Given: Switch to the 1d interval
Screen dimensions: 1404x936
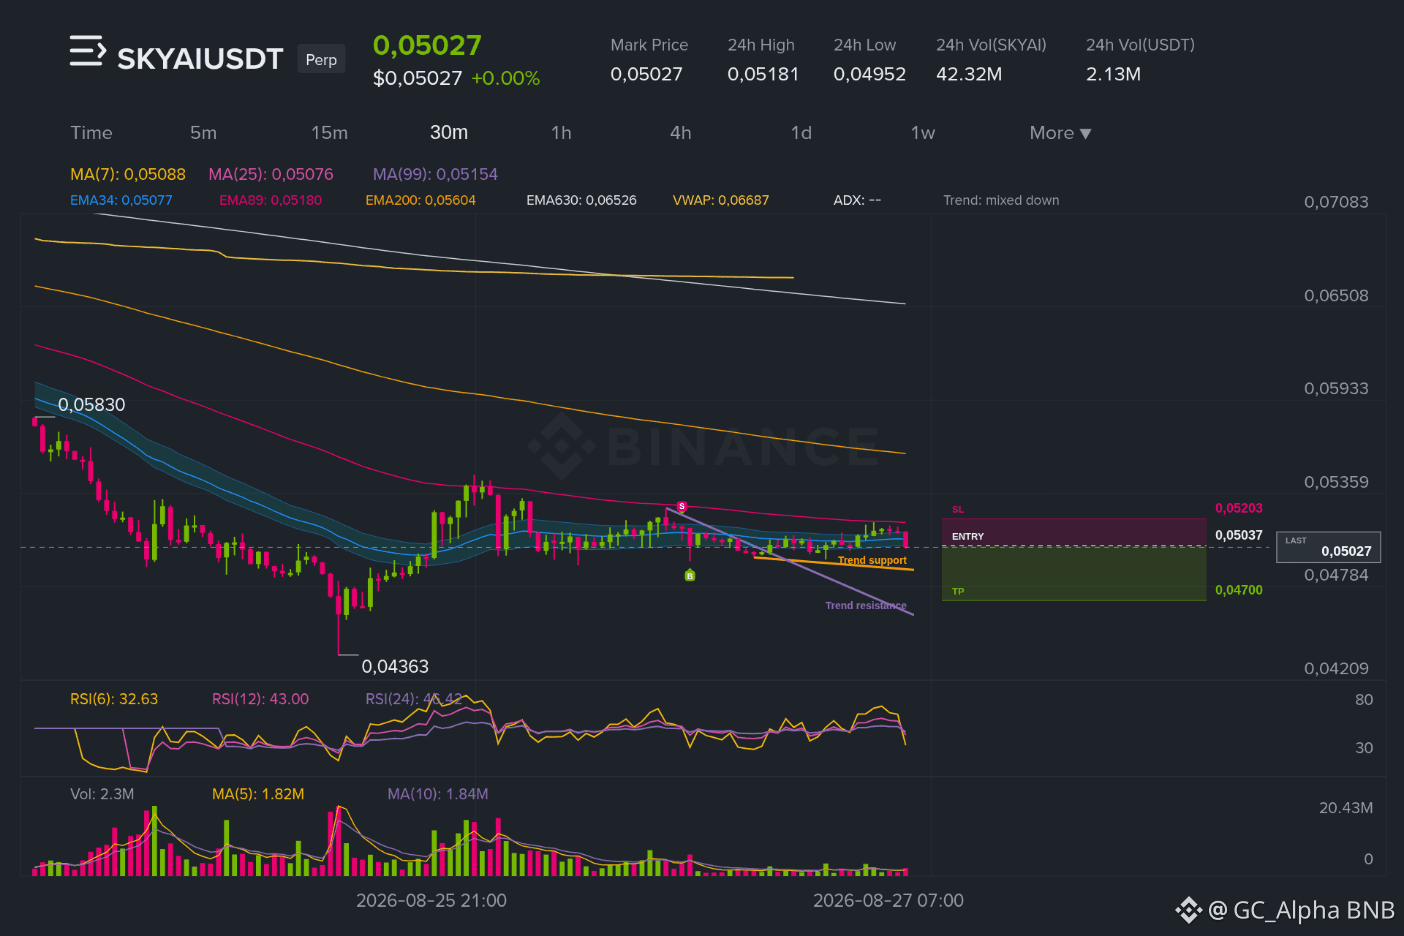Looking at the screenshot, I should (x=801, y=133).
